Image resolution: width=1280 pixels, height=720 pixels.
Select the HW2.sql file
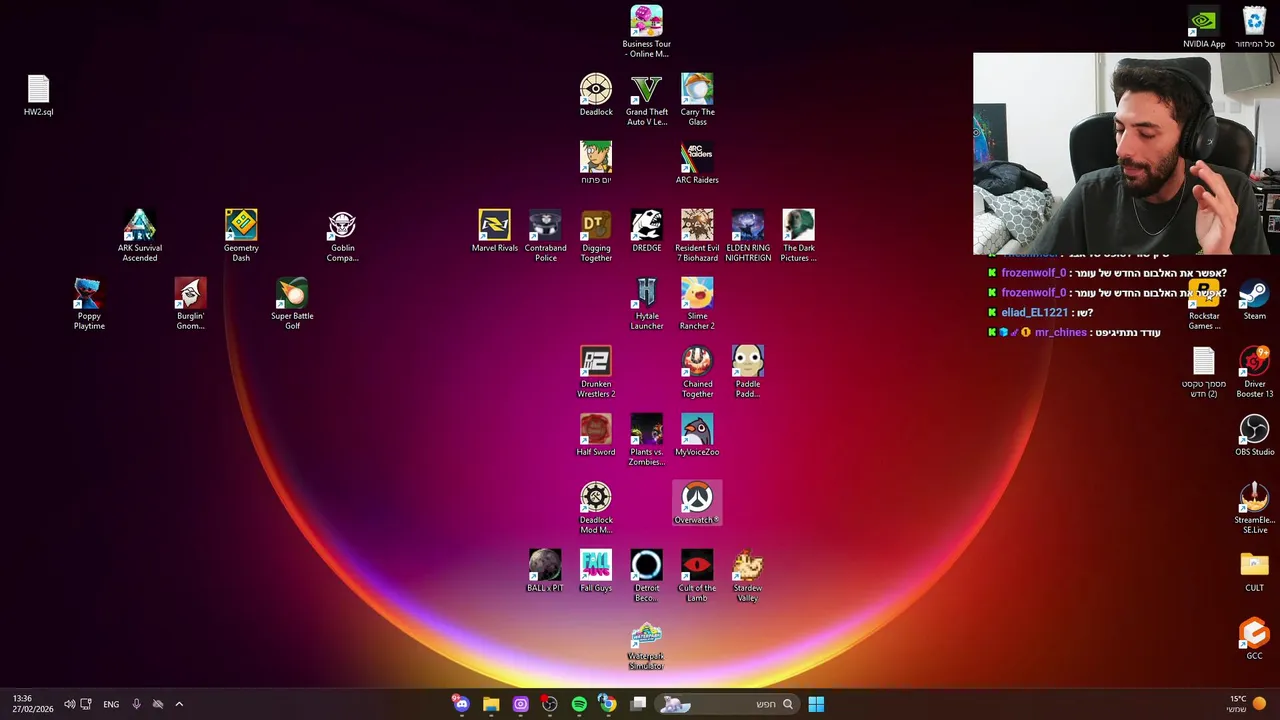38,94
